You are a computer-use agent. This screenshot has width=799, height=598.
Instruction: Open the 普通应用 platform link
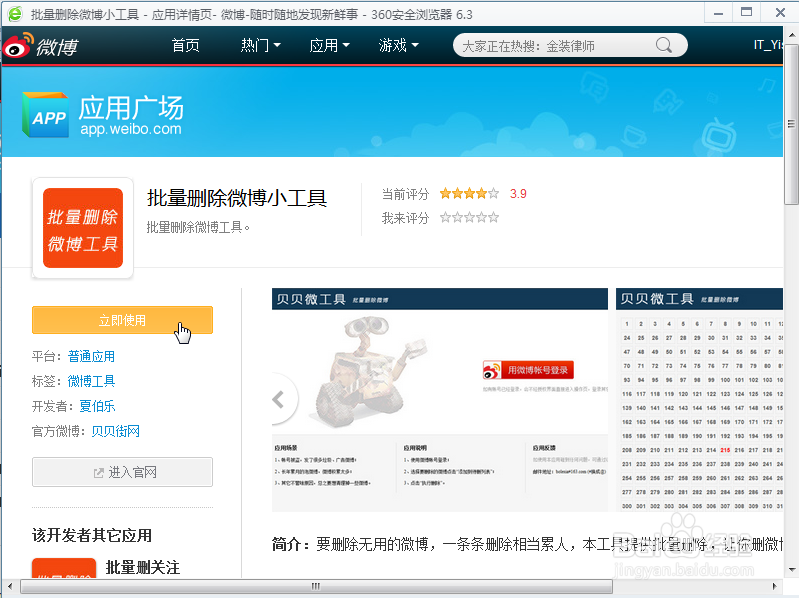(91, 356)
